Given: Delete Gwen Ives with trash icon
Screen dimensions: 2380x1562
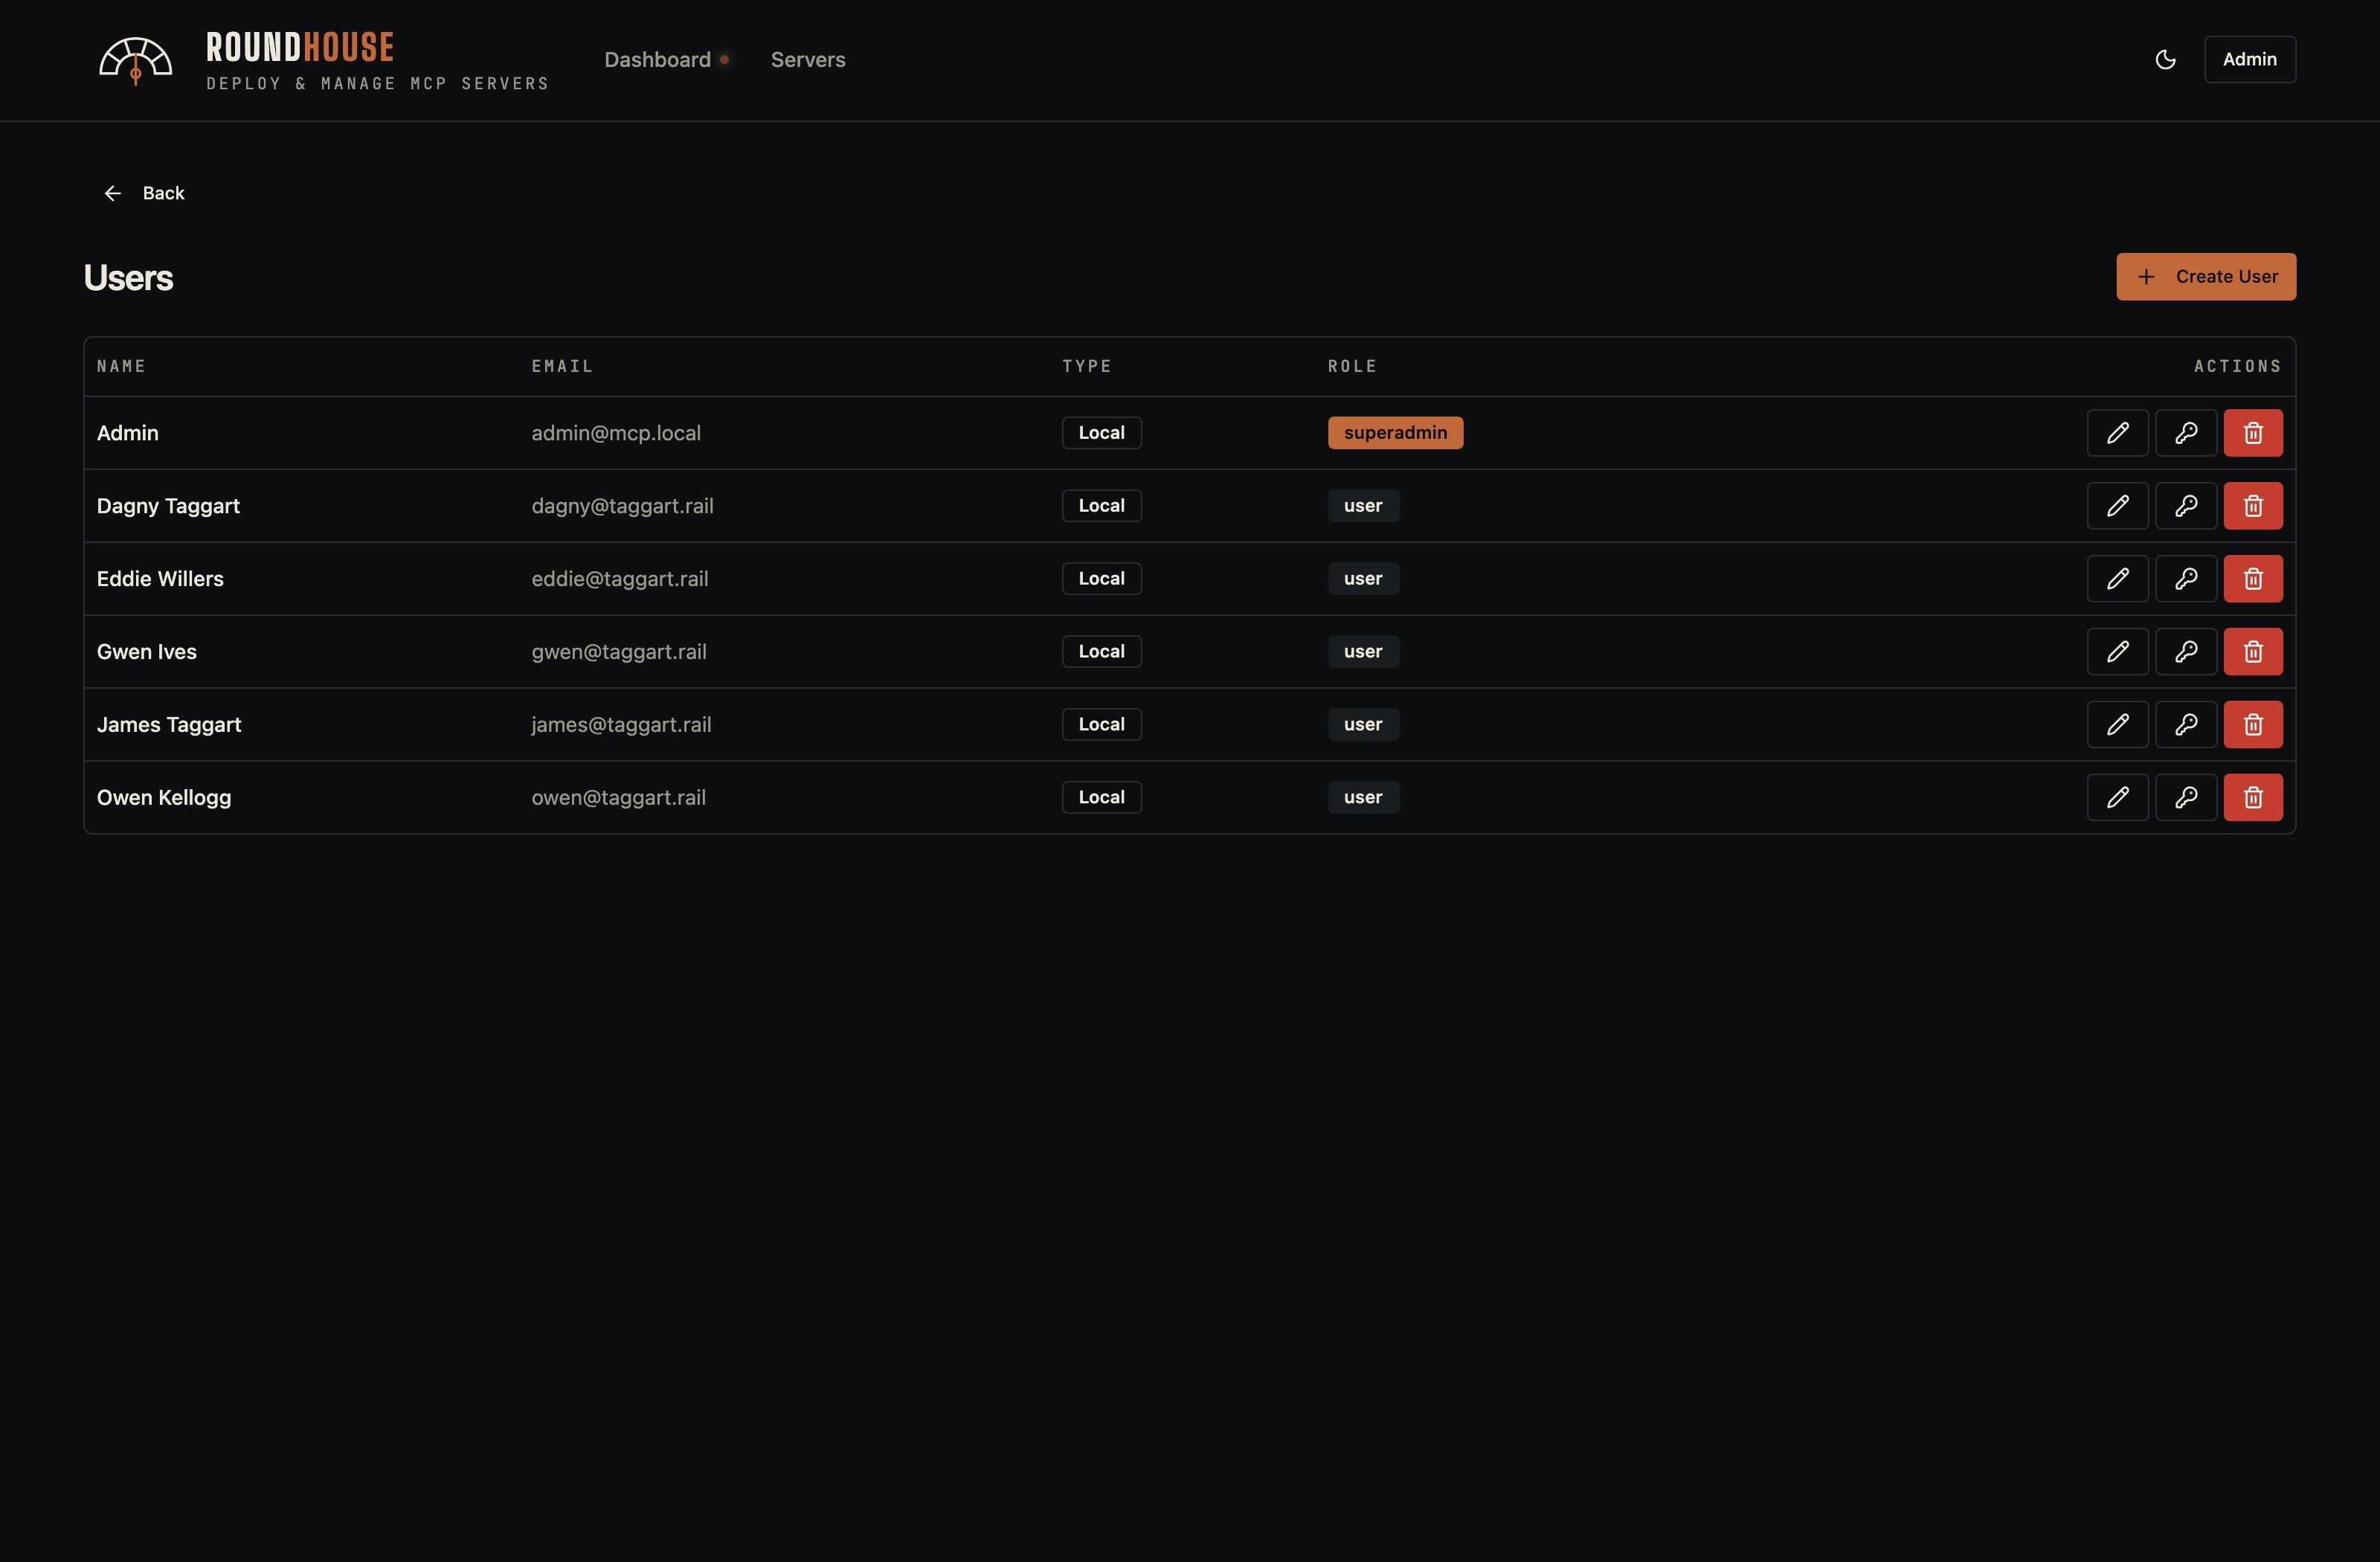Looking at the screenshot, I should click(x=2253, y=652).
